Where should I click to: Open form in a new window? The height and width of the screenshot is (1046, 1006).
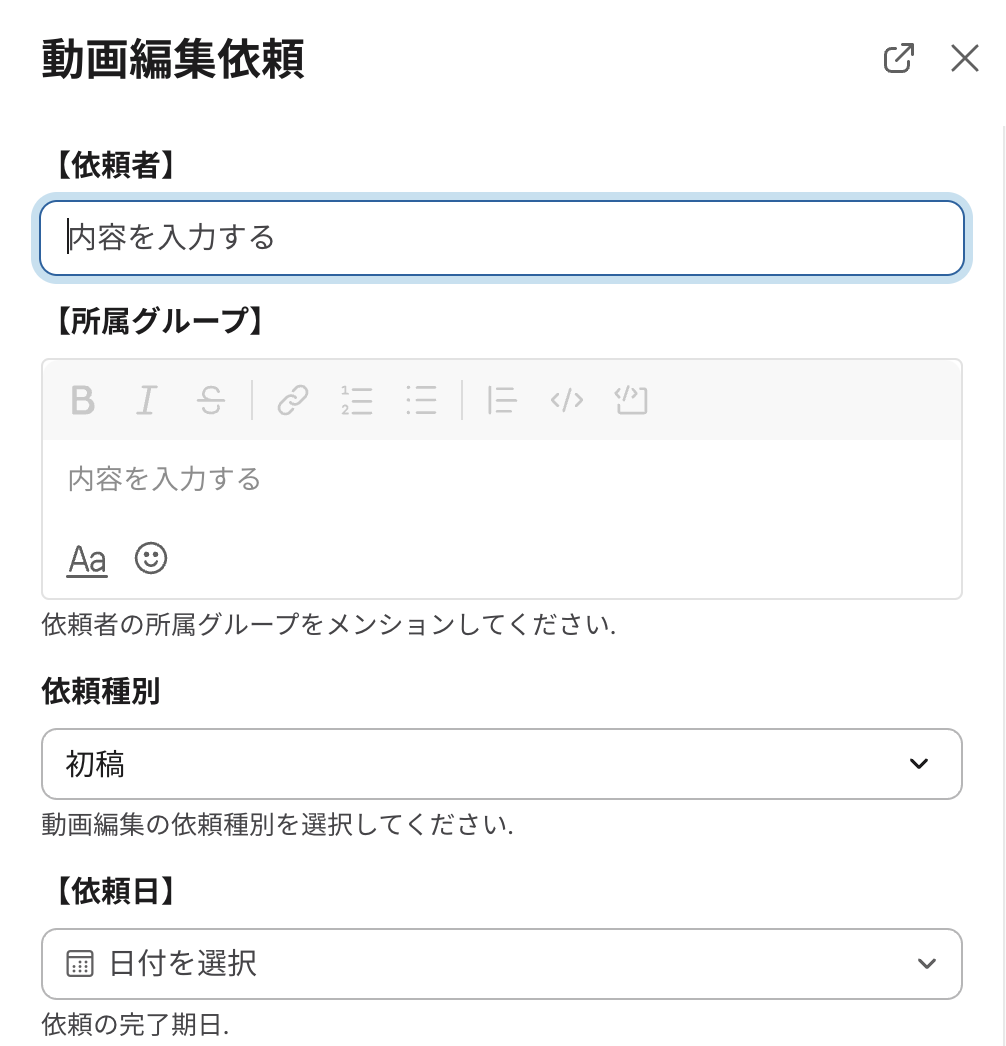899,59
